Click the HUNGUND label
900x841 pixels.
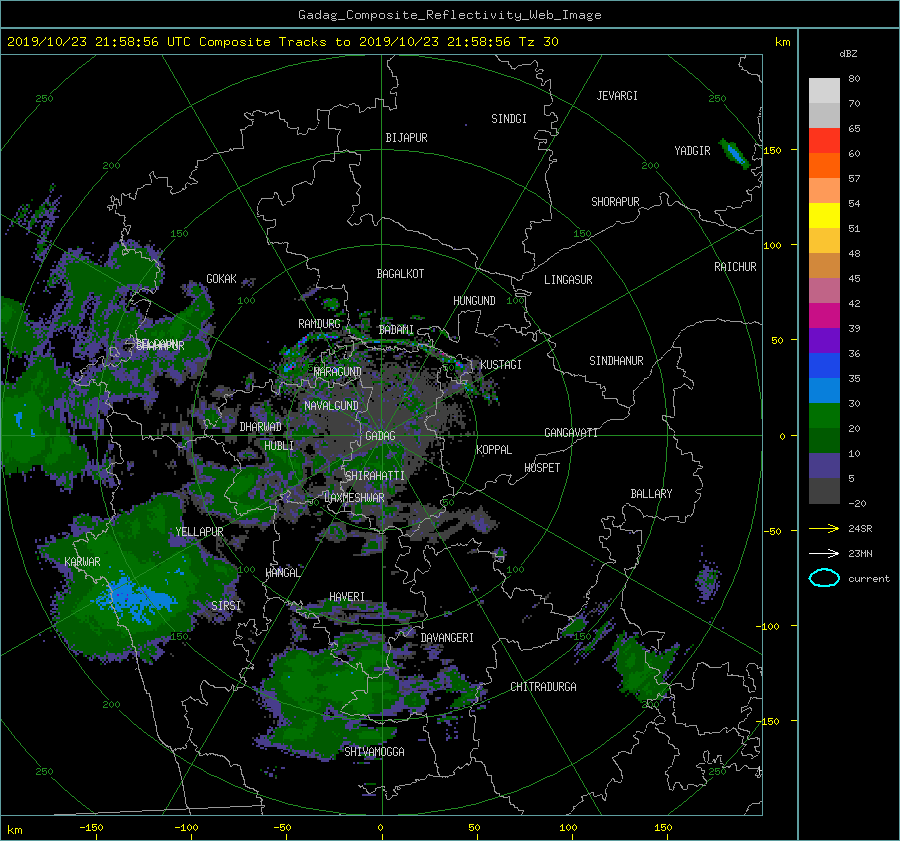coord(474,301)
